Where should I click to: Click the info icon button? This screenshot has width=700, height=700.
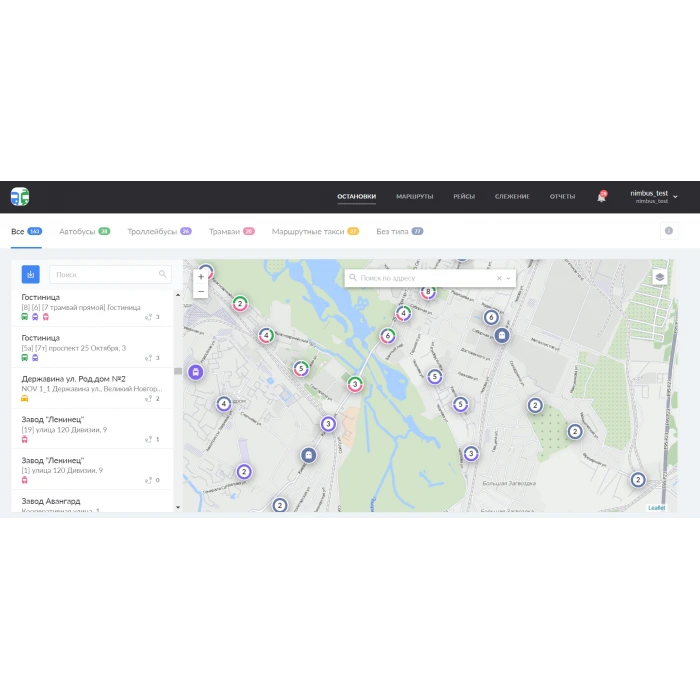click(x=669, y=231)
